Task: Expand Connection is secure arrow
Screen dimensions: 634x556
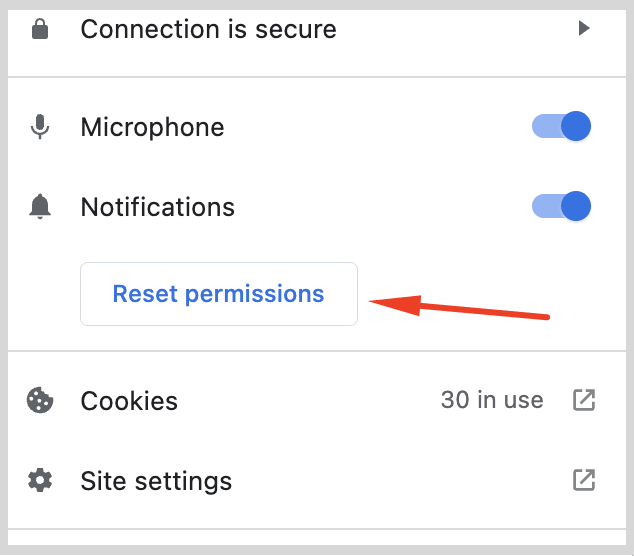Action: pos(583,28)
